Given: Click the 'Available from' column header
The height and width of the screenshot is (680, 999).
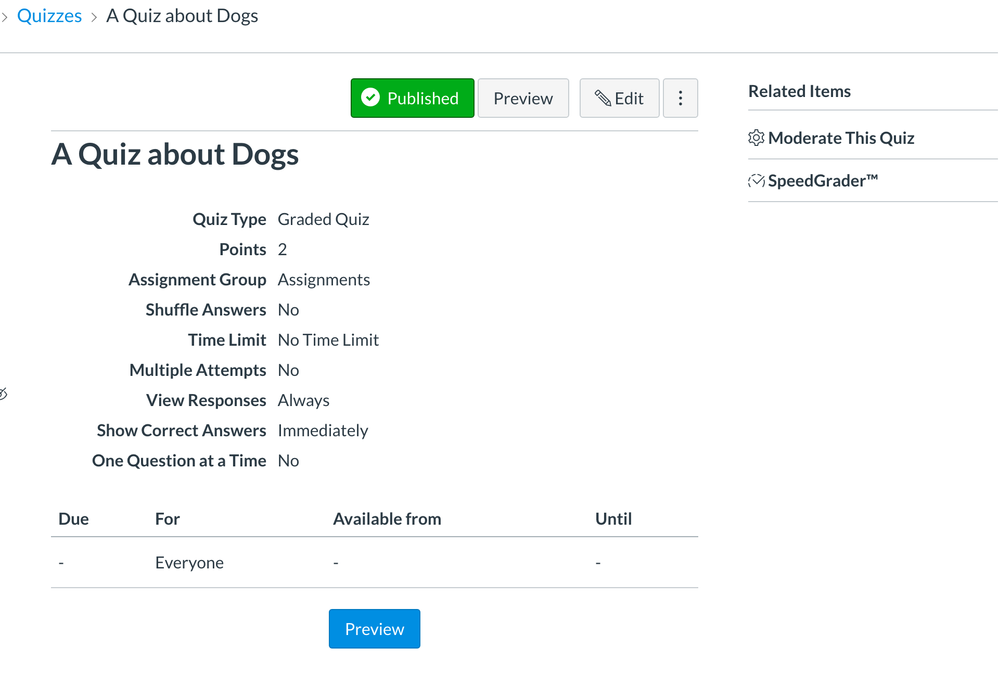Looking at the screenshot, I should click(387, 519).
